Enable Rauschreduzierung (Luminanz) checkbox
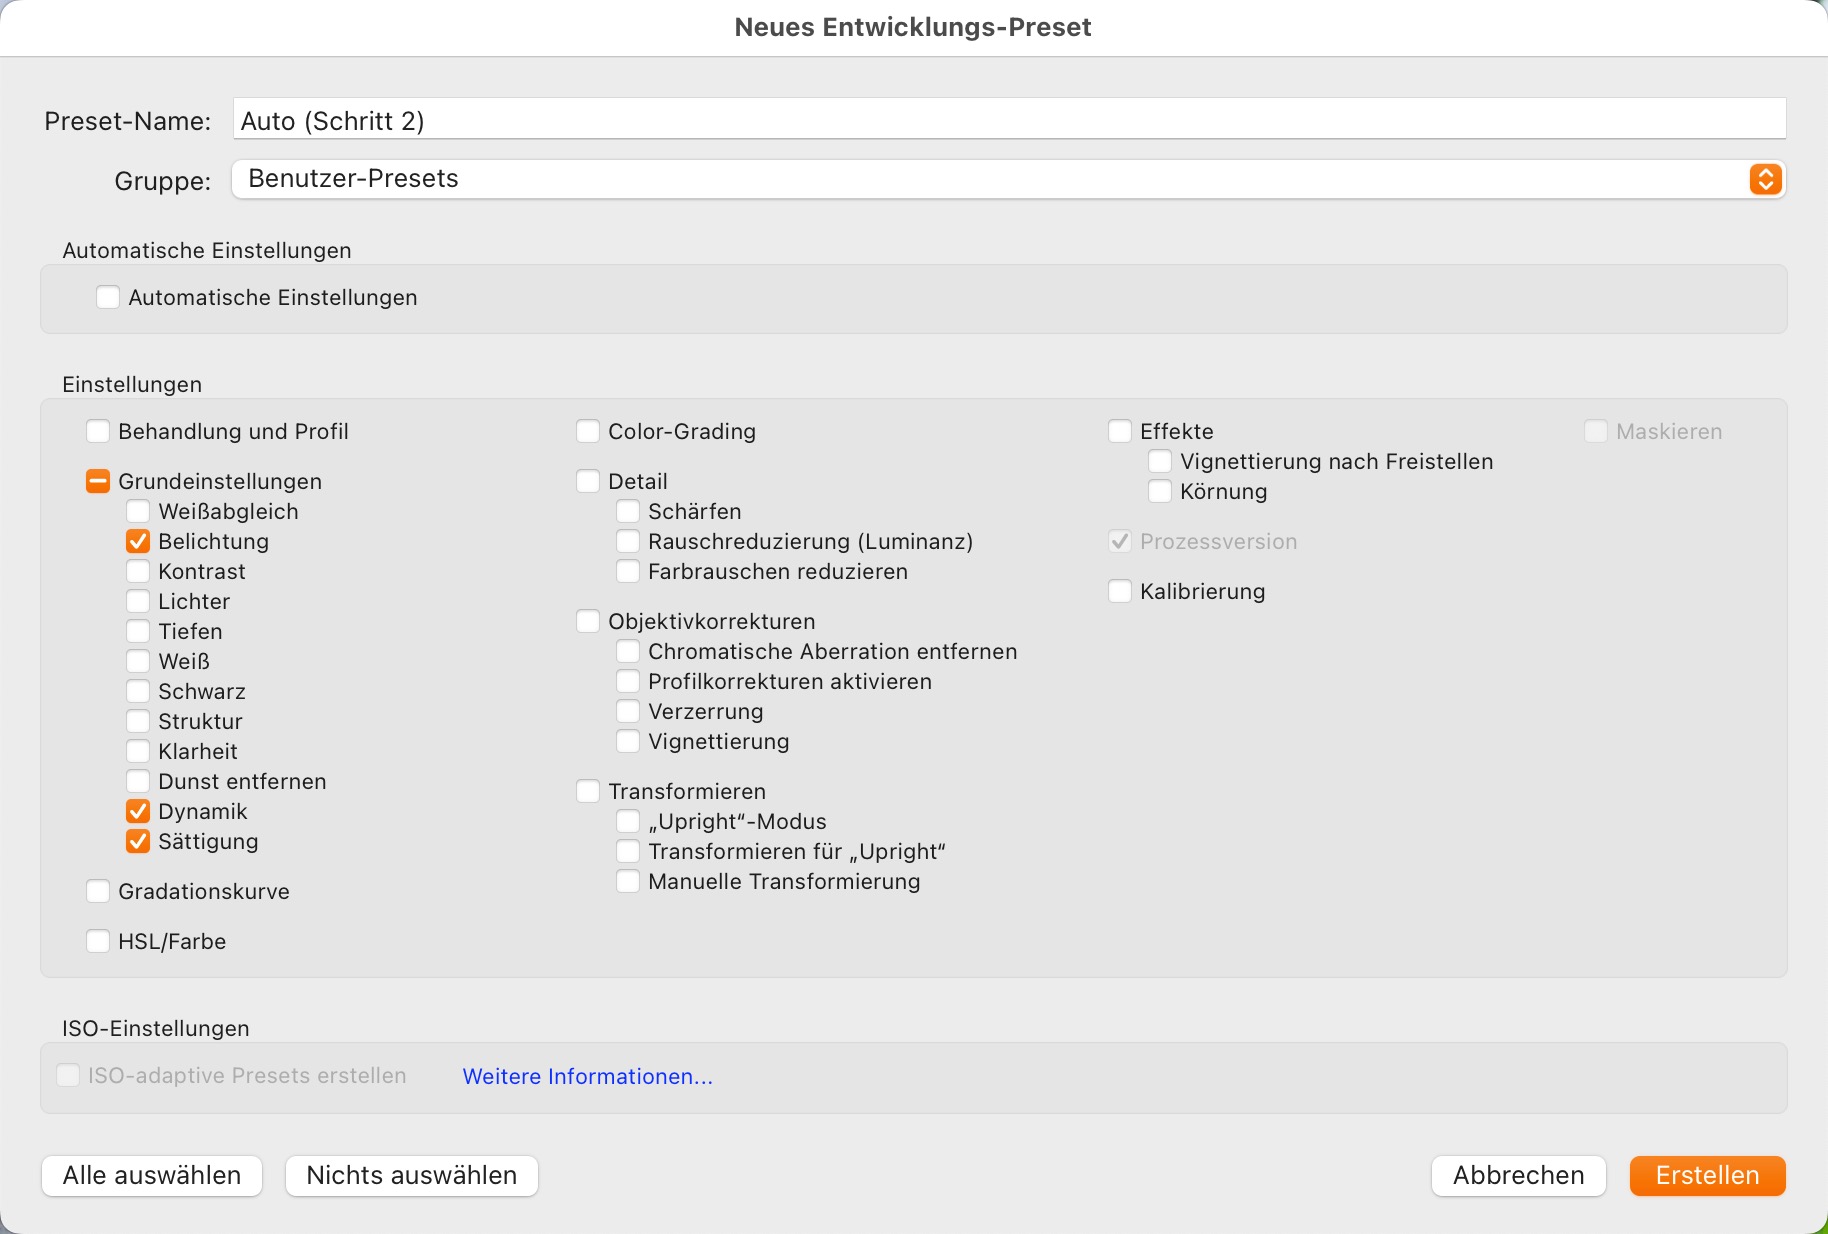Viewport: 1828px width, 1234px height. pyautogui.click(x=628, y=542)
